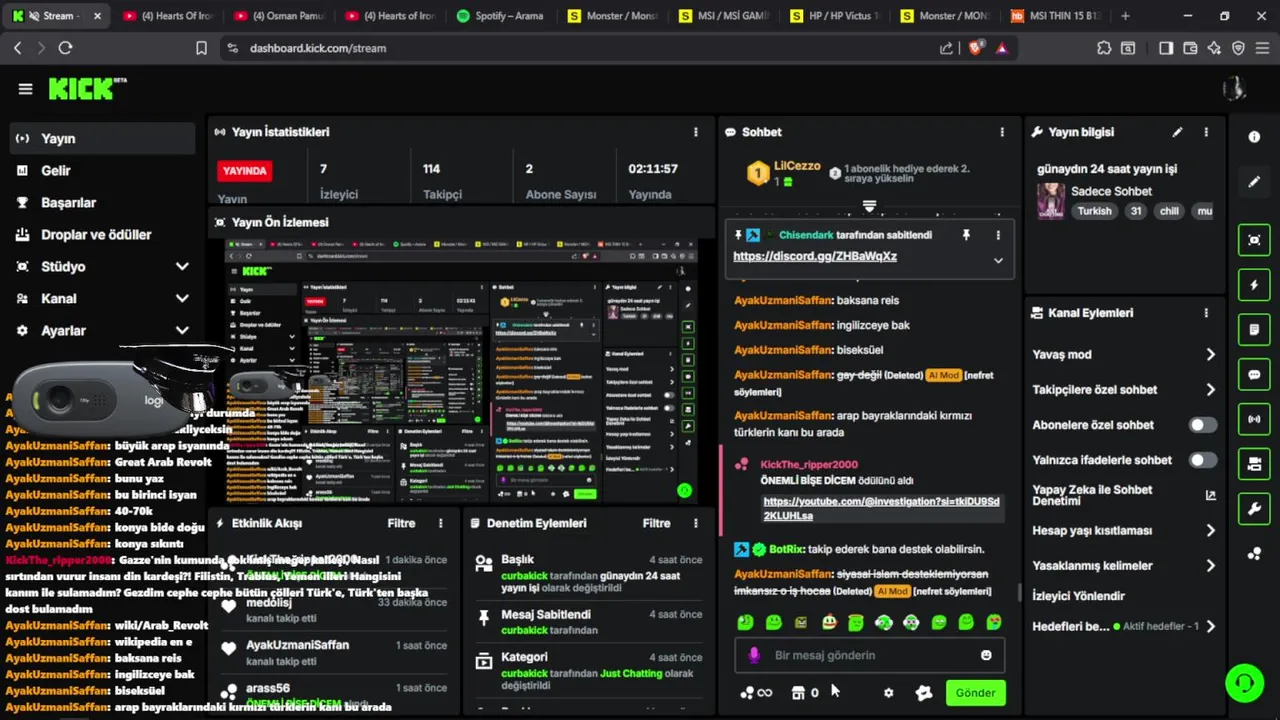Edit Yayın bilgisi with pencil icon
This screenshot has height=720, width=1280.
click(x=1177, y=132)
